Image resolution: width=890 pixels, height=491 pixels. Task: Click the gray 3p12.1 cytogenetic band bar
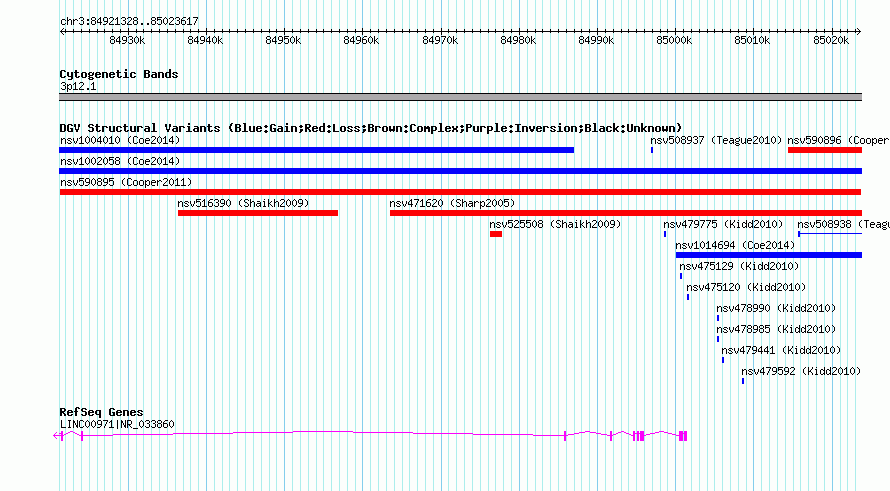coord(460,97)
